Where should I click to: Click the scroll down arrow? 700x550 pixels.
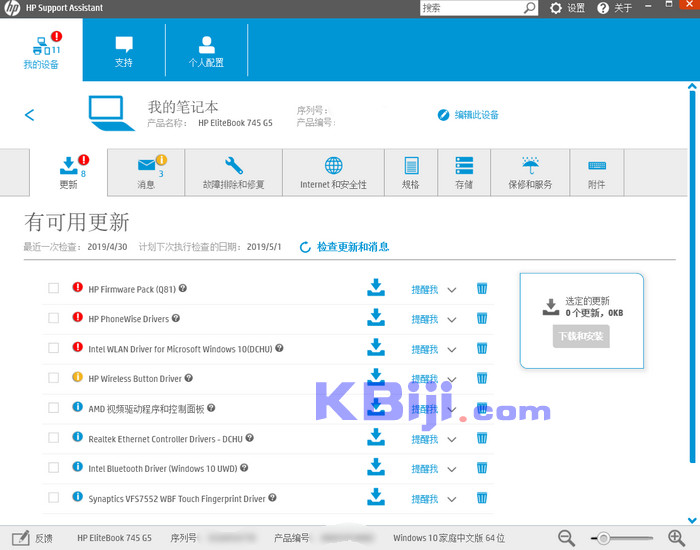point(692,520)
